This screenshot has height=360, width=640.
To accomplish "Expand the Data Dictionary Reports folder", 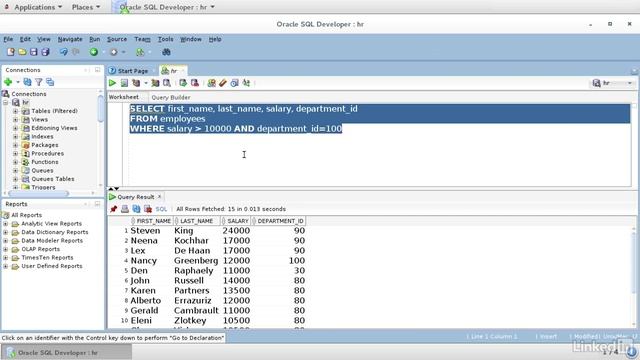I will [x=5, y=232].
